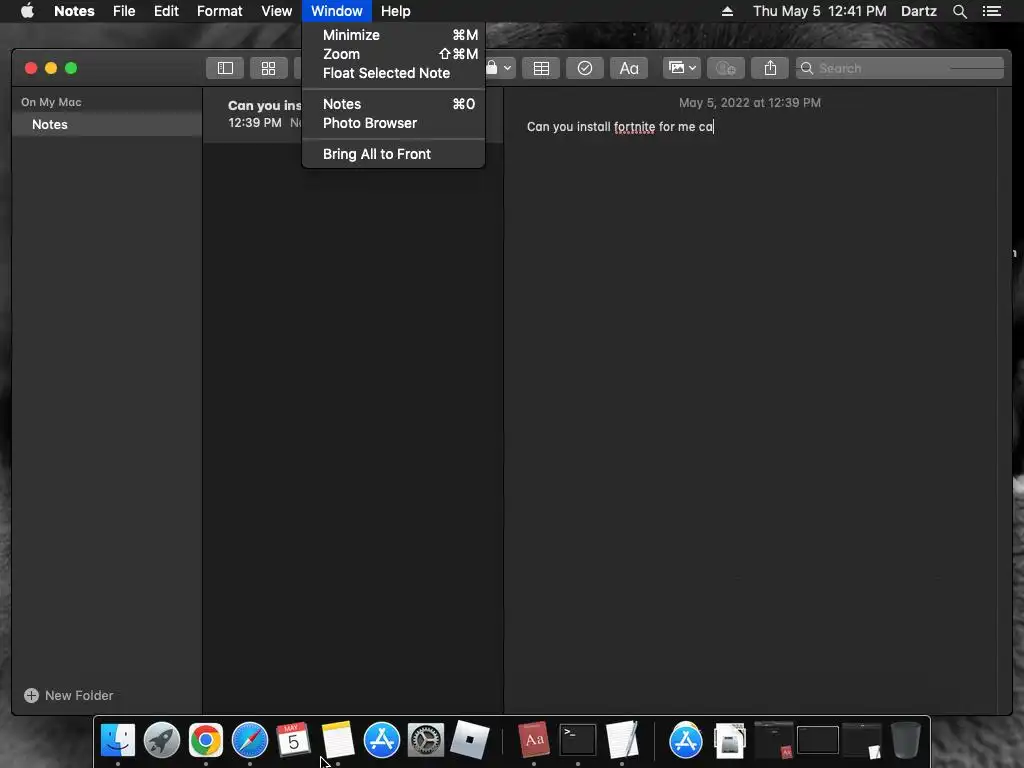Click the eject icon in menu bar

pos(728,11)
